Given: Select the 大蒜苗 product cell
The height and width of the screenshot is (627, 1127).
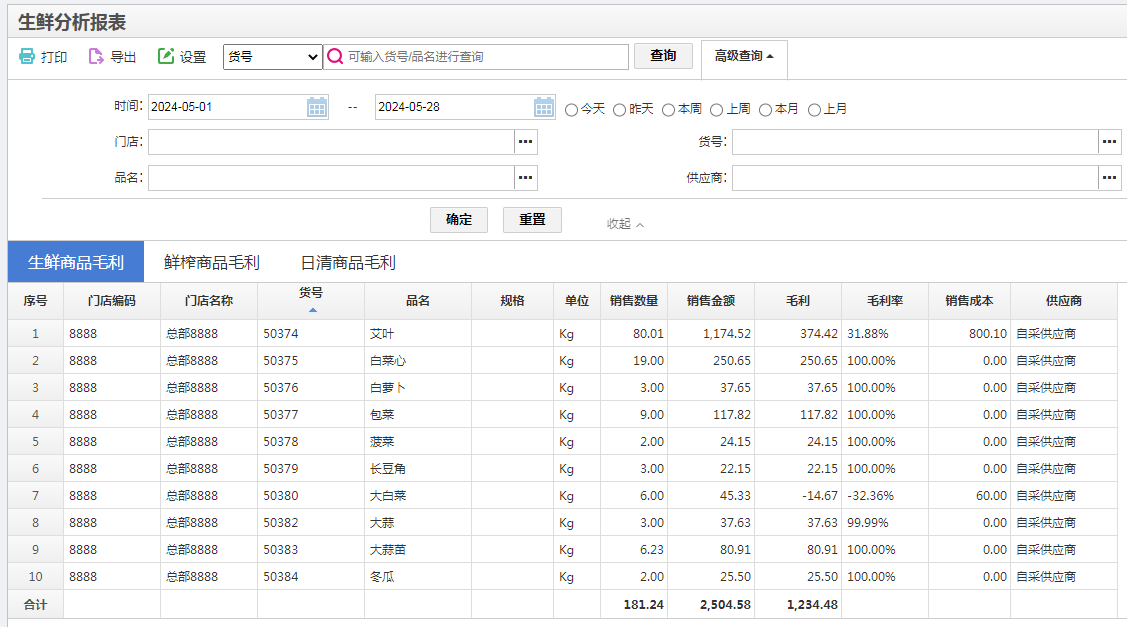Looking at the screenshot, I should pyautogui.click(x=418, y=549).
